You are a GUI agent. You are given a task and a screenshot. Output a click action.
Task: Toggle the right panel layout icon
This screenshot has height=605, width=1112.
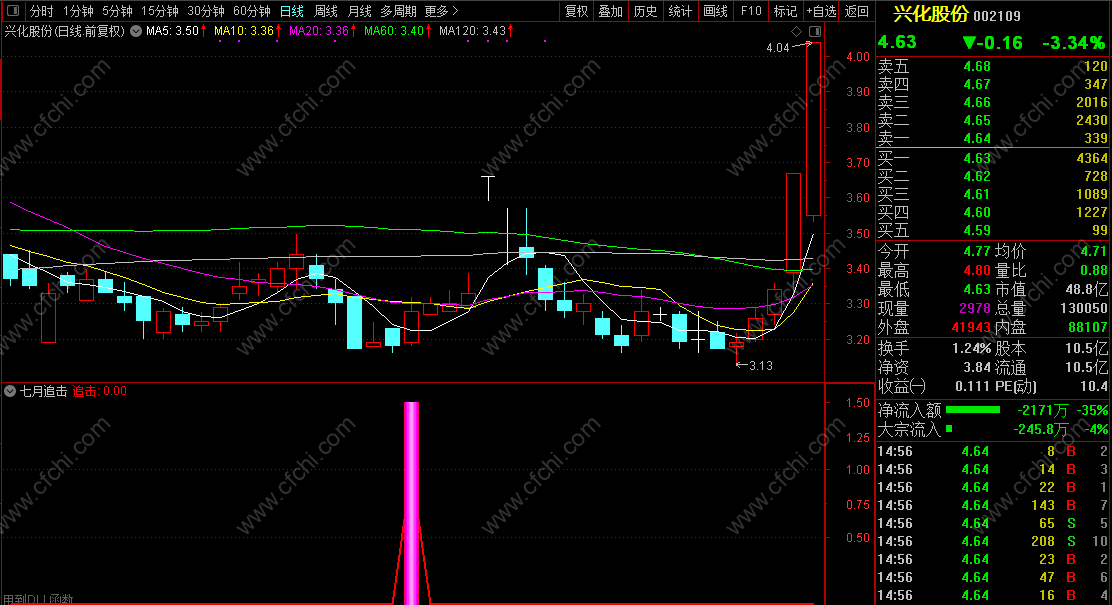pyautogui.click(x=815, y=31)
